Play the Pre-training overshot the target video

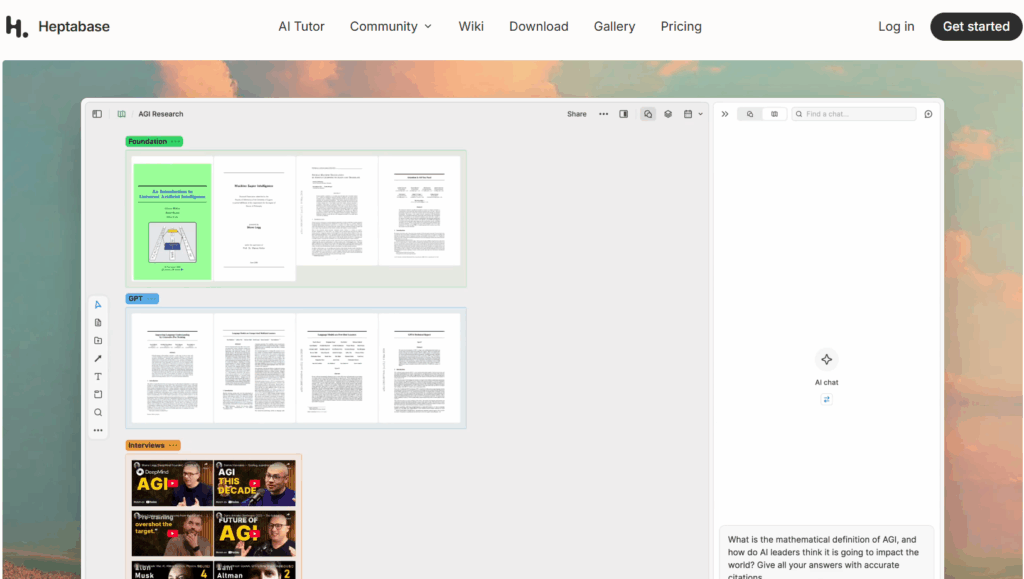point(172,533)
